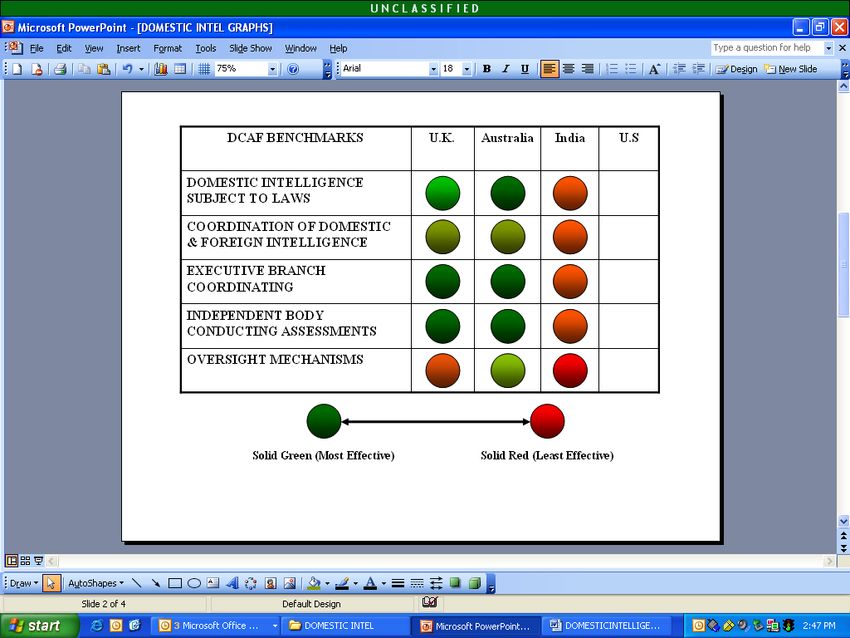Screen dimensions: 850x638
Task: Click the Copy icon
Action: tap(84, 69)
